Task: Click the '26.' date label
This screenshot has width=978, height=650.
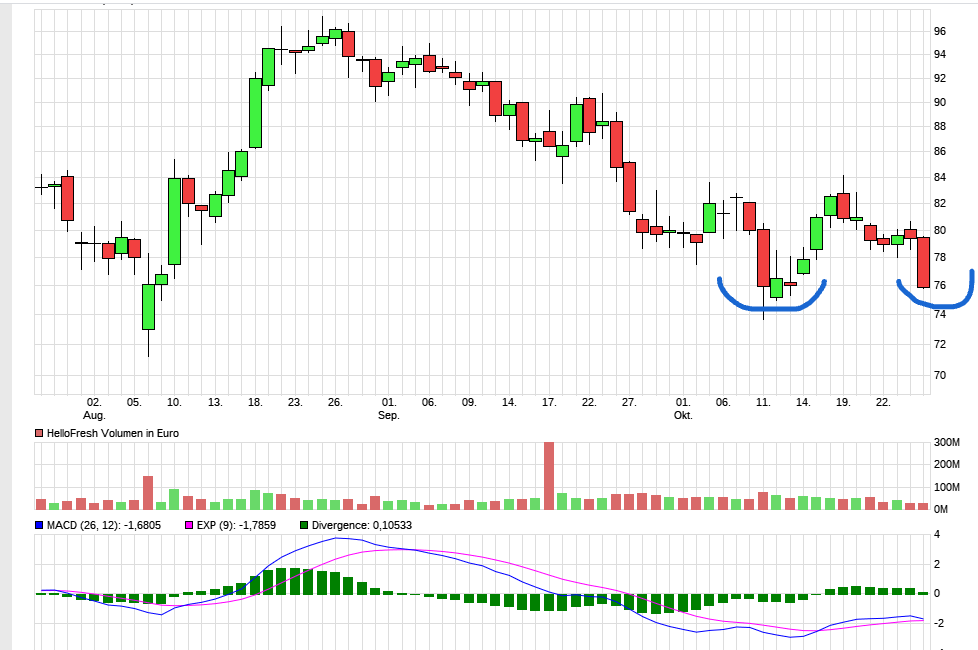Action: pyautogui.click(x=335, y=402)
